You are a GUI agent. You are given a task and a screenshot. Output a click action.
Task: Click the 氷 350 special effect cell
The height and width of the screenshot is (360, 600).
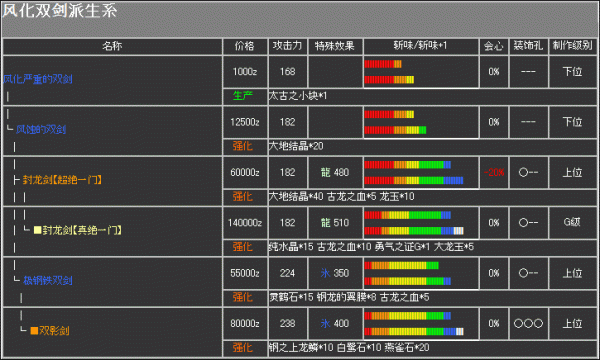pyautogui.click(x=335, y=273)
